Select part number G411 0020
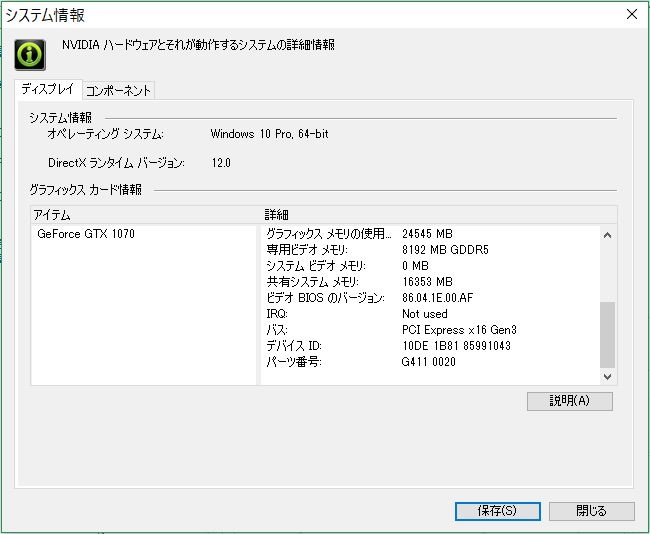Image resolution: width=650 pixels, height=534 pixels. (429, 362)
